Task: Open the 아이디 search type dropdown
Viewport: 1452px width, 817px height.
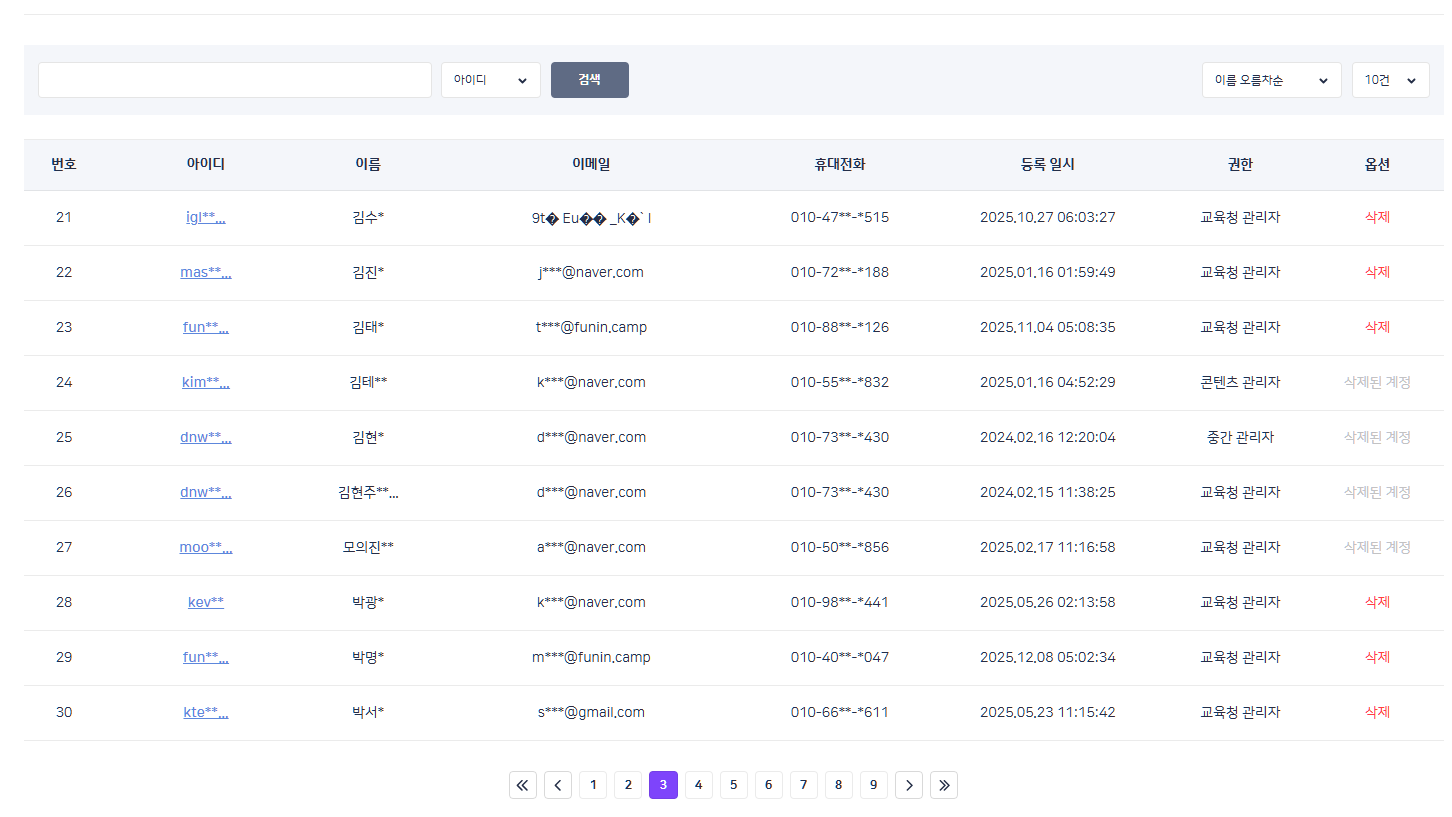Action: click(490, 80)
